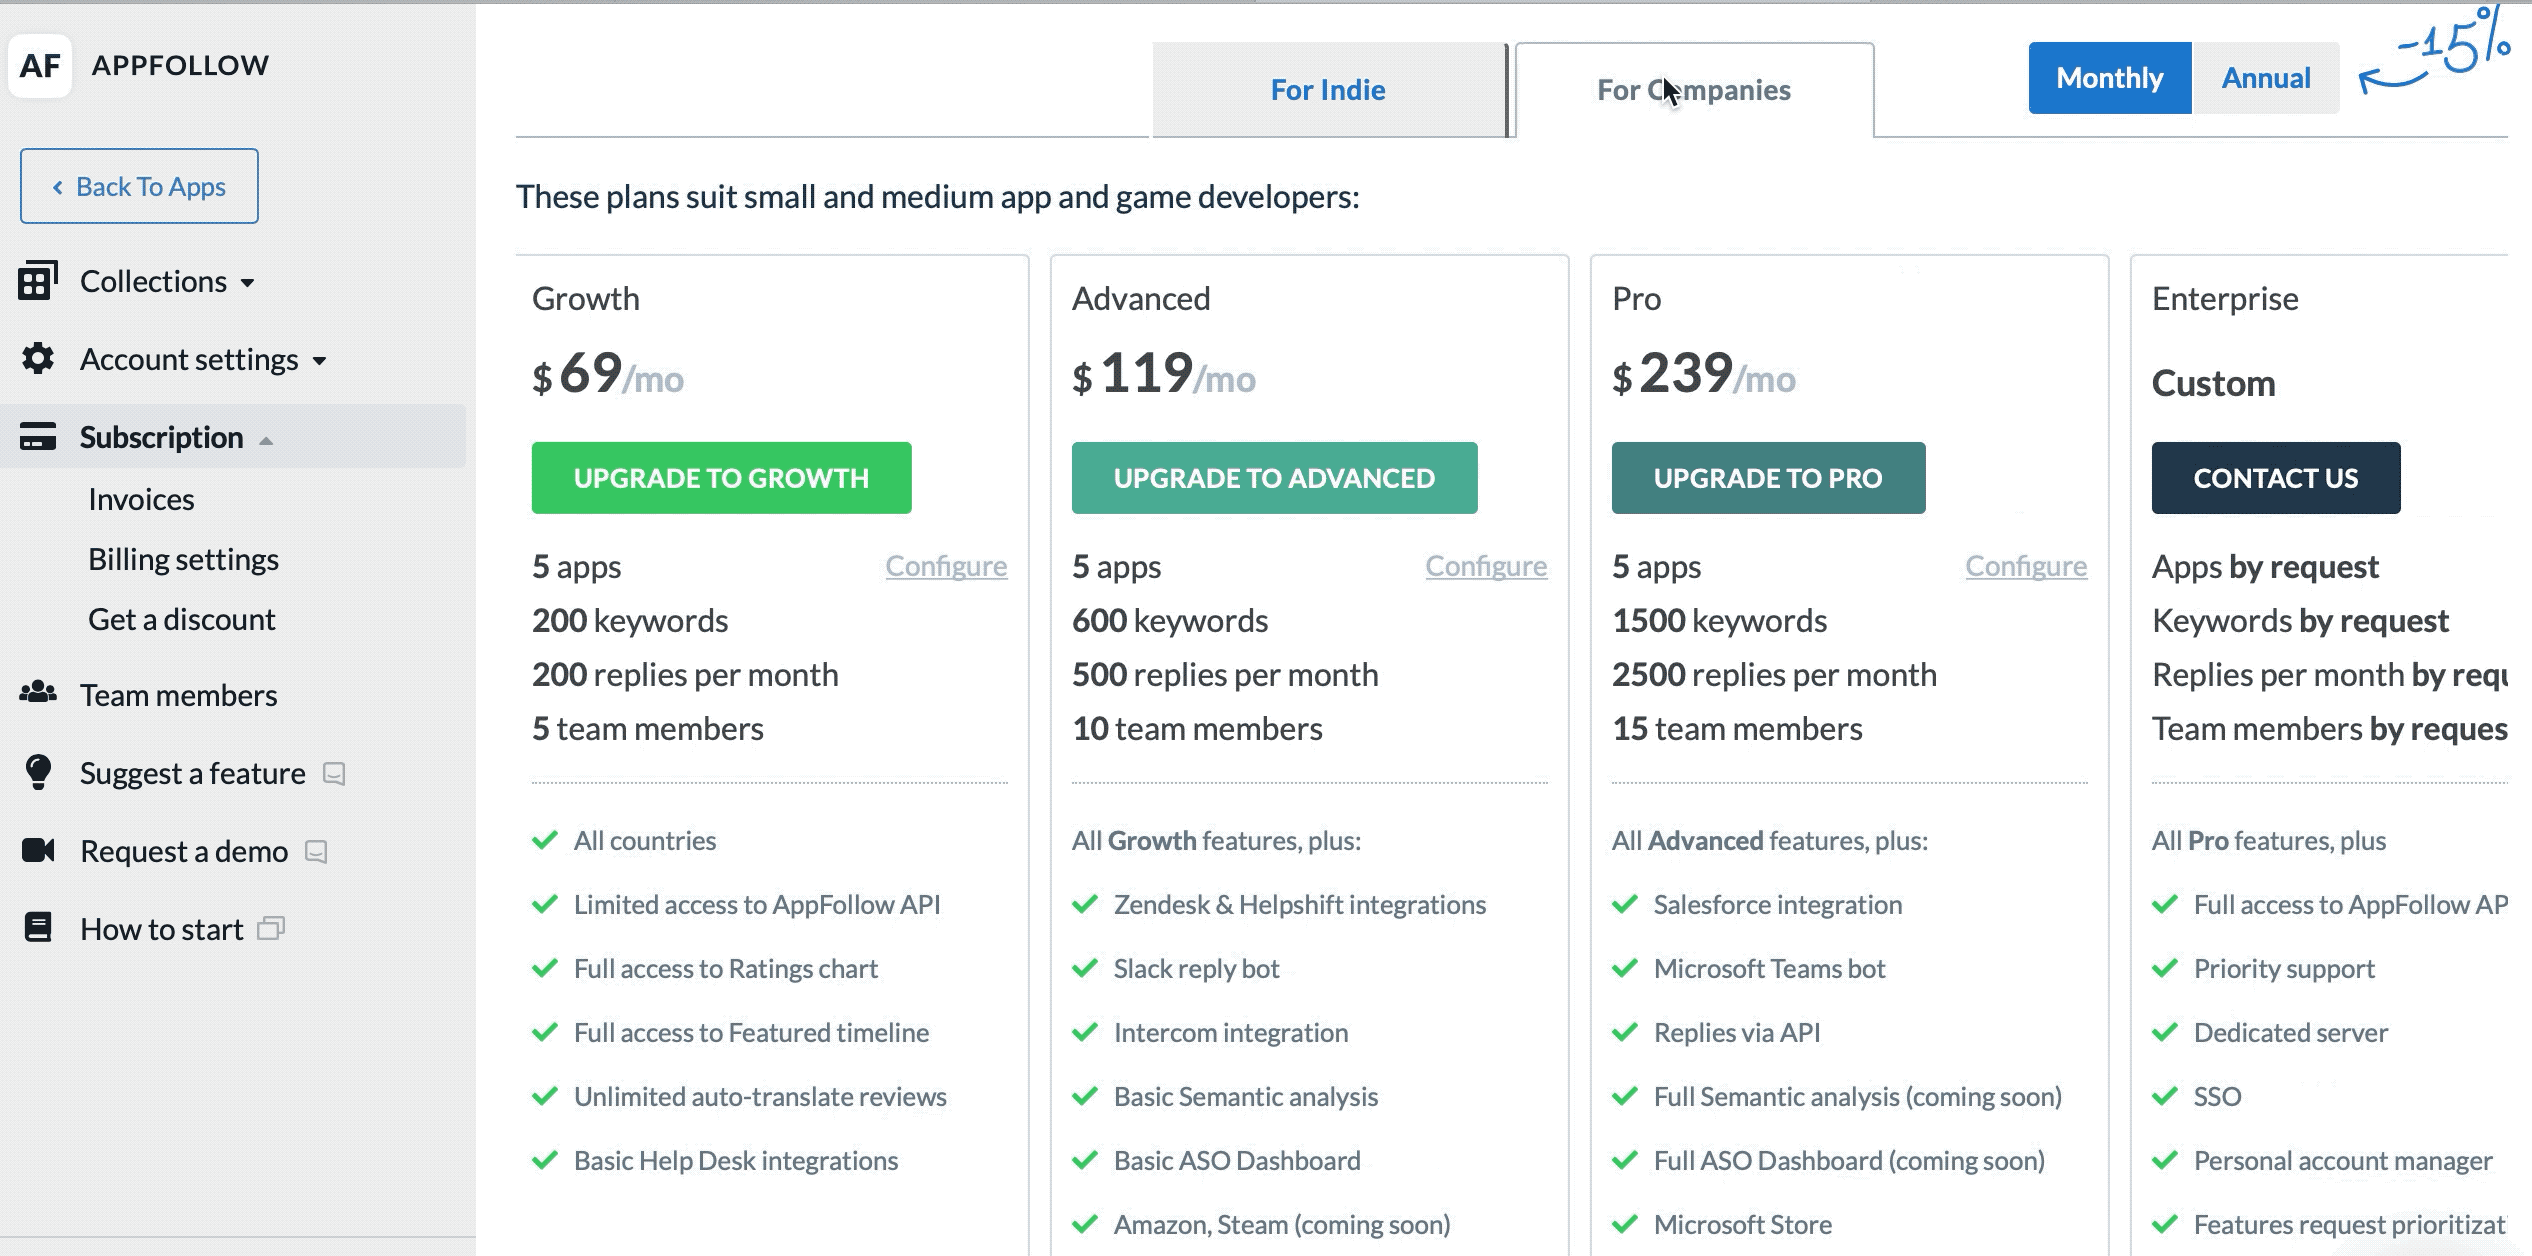Image resolution: width=2532 pixels, height=1256 pixels.
Task: Switch billing to Monthly
Action: click(2109, 78)
